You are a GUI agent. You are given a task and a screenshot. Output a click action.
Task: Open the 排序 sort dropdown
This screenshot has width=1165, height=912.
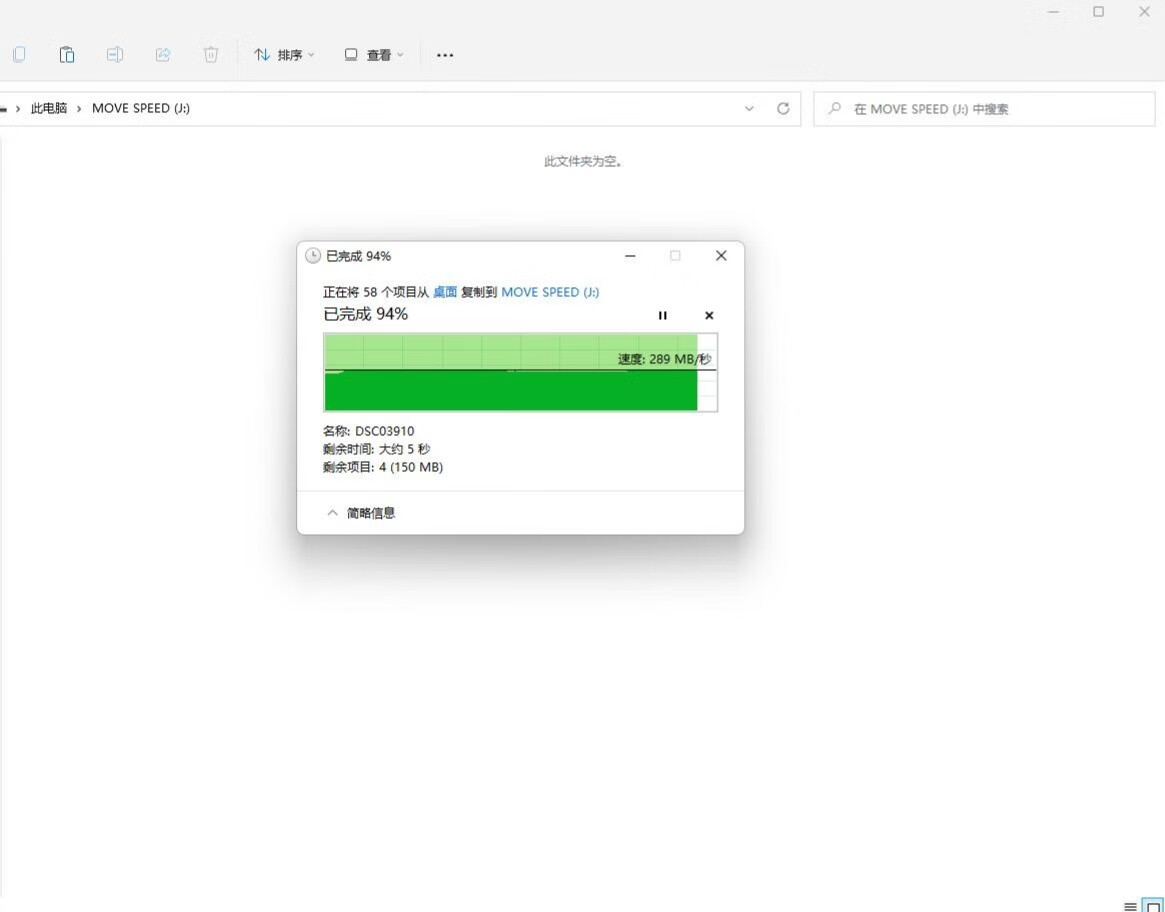[x=284, y=55]
